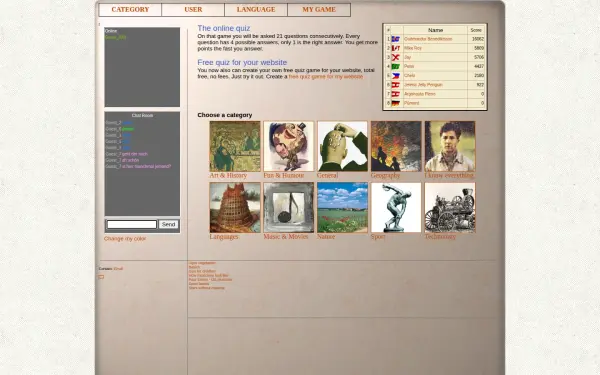Open the USER menu tab

193,10
